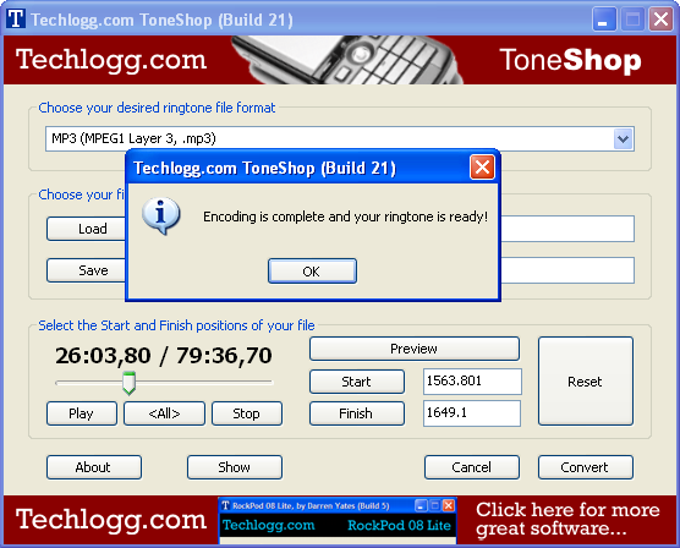Set the Start position button

pyautogui.click(x=357, y=382)
